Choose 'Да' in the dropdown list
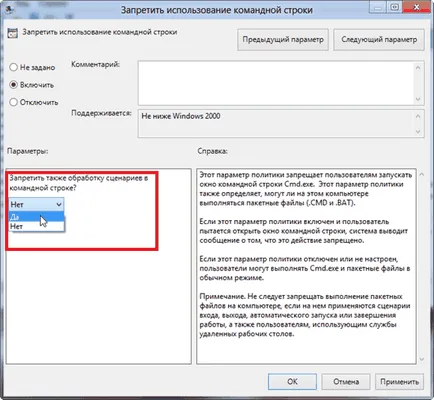The height and width of the screenshot is (400, 434). [x=36, y=217]
